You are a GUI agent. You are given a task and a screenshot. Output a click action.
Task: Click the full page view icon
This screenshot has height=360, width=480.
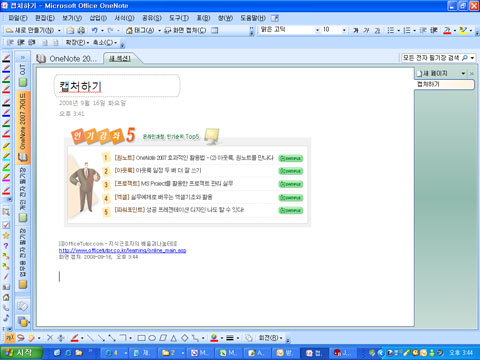click(x=215, y=31)
